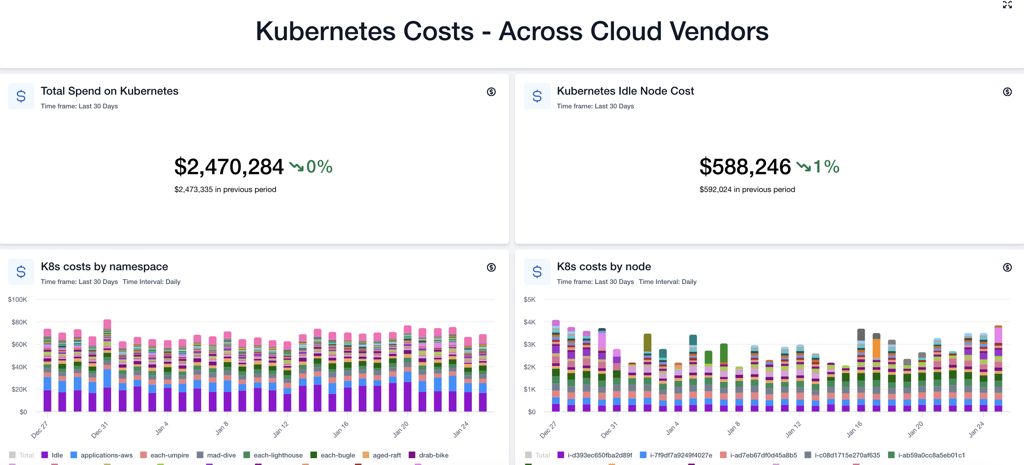
Task: Click the currency icon on K8s costs by node
Action: pyautogui.click(x=1007, y=268)
